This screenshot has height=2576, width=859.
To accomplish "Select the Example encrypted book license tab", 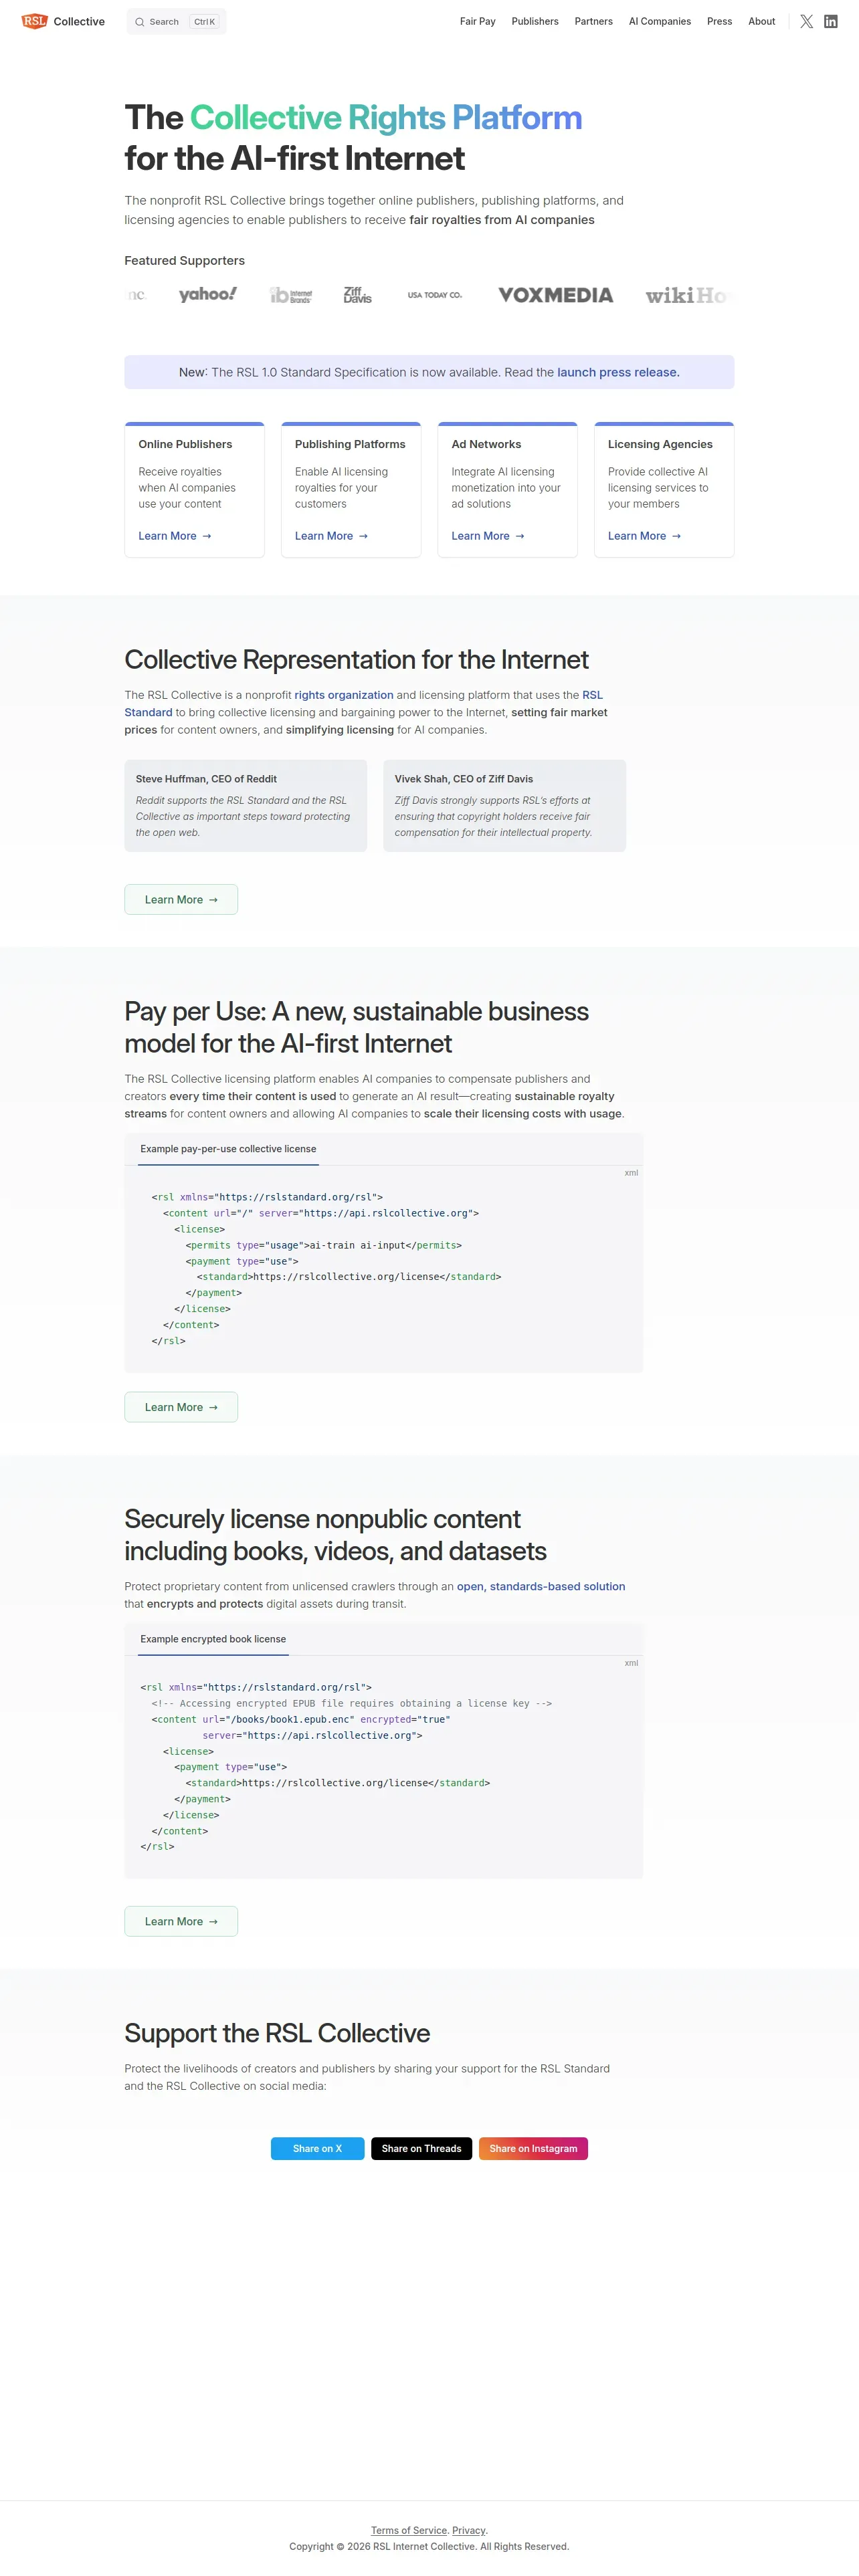I will click(213, 1639).
